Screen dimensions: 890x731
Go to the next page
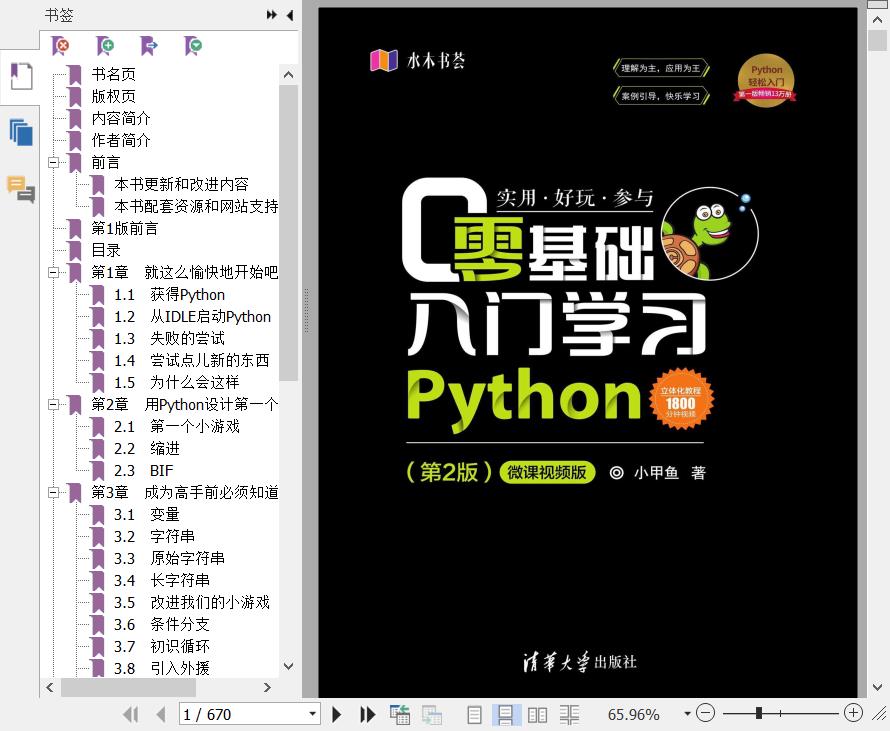(337, 714)
